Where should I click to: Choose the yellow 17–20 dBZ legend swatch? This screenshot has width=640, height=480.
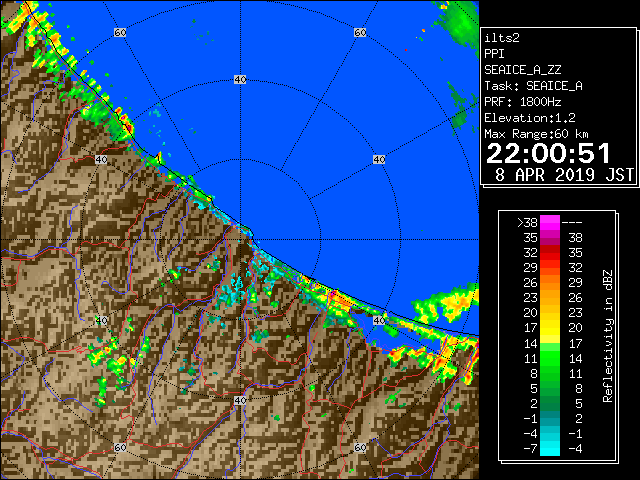550,328
